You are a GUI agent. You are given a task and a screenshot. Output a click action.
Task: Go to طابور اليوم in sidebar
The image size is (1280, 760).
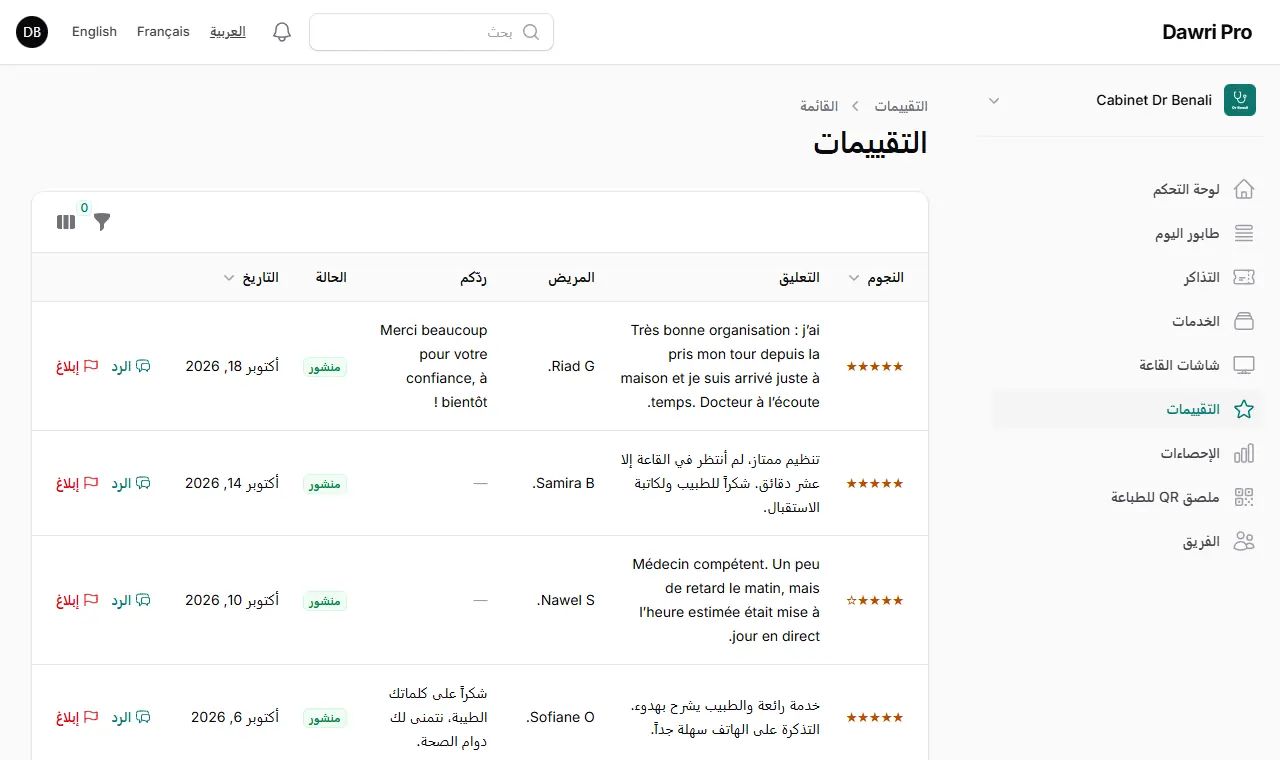pyautogui.click(x=1128, y=233)
